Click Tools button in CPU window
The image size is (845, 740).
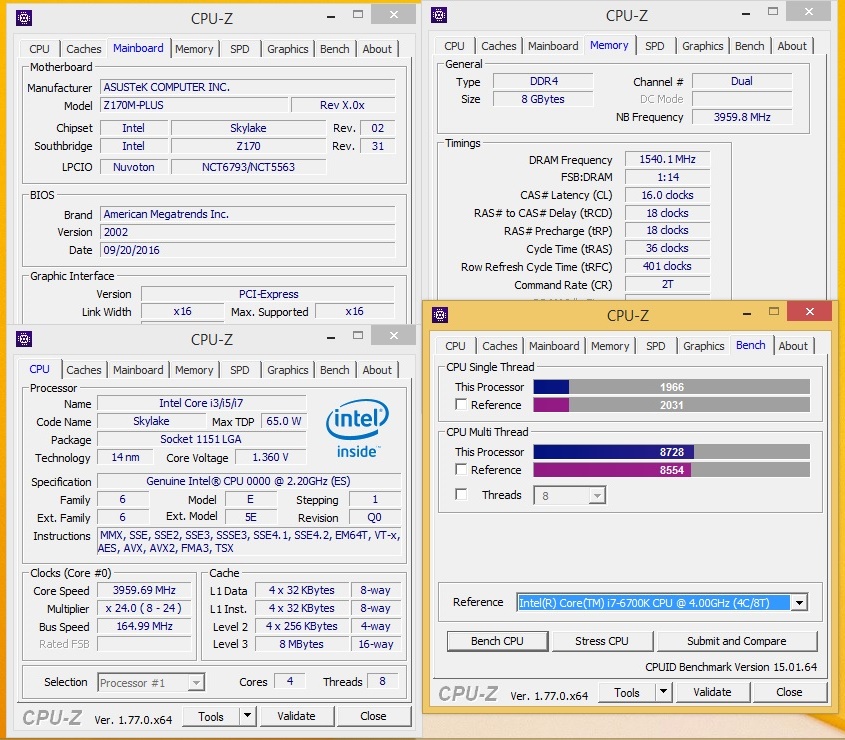tap(211, 716)
